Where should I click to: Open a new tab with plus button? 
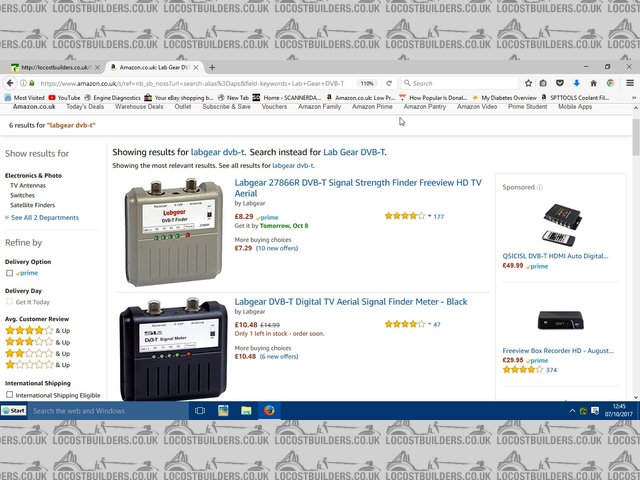click(212, 67)
